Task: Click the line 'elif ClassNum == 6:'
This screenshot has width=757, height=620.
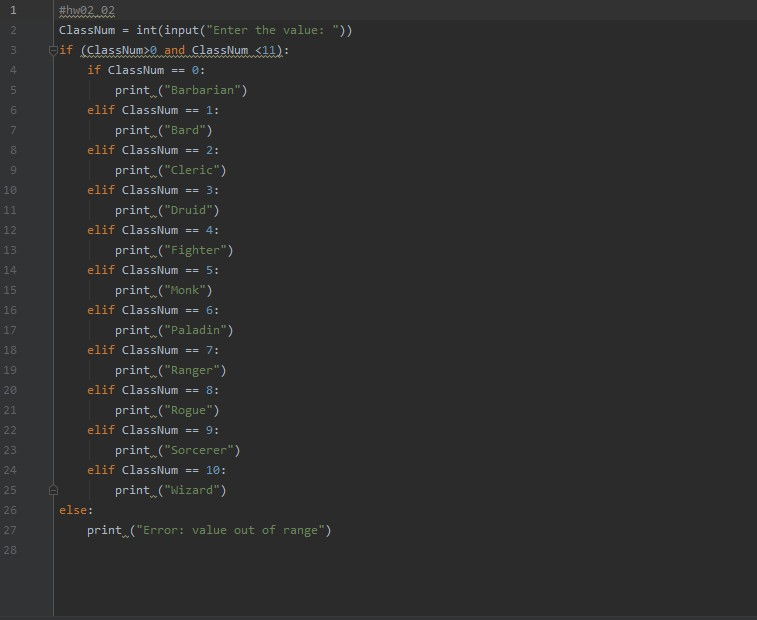Action: click(x=153, y=310)
